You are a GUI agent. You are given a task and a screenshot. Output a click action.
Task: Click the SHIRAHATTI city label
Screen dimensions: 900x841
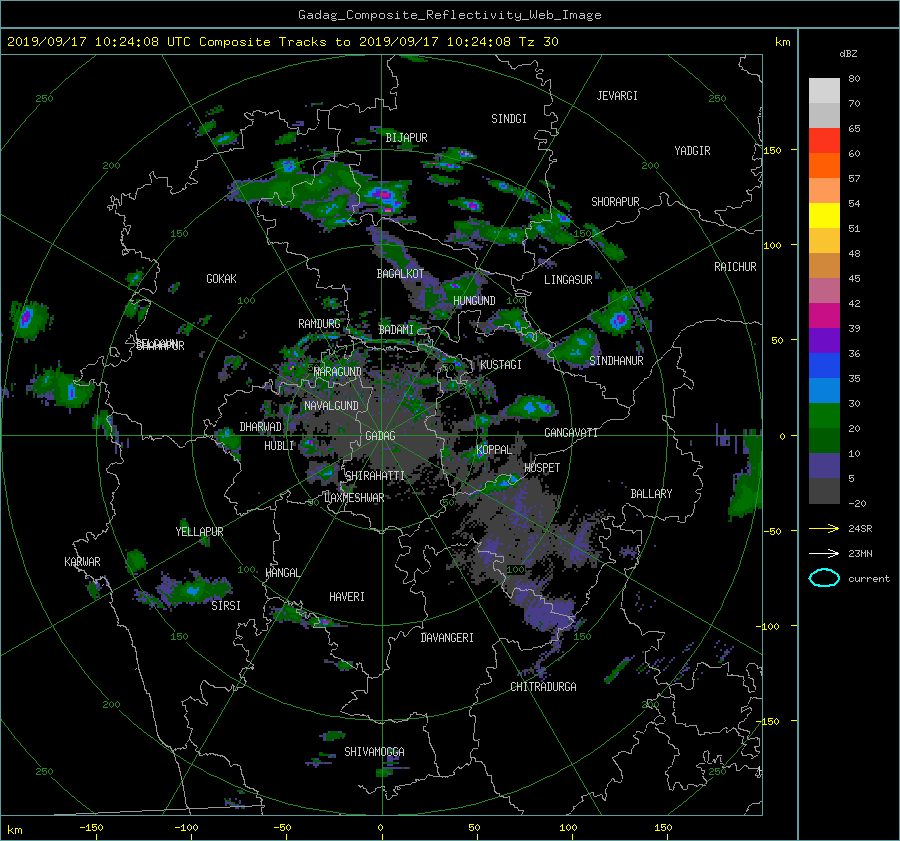(x=375, y=475)
